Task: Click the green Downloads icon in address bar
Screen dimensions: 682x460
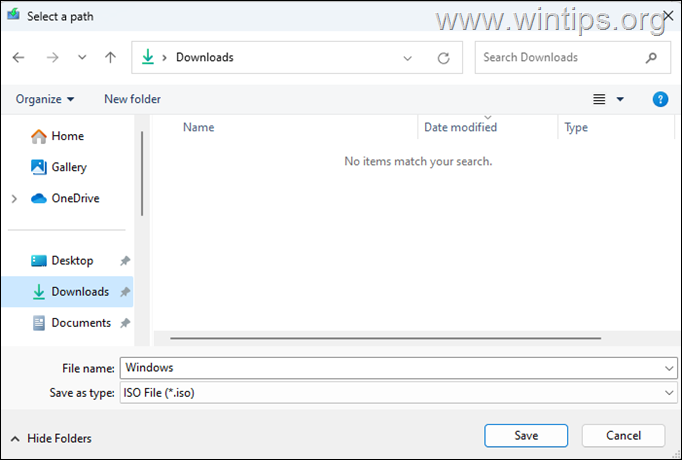Action: [x=148, y=57]
